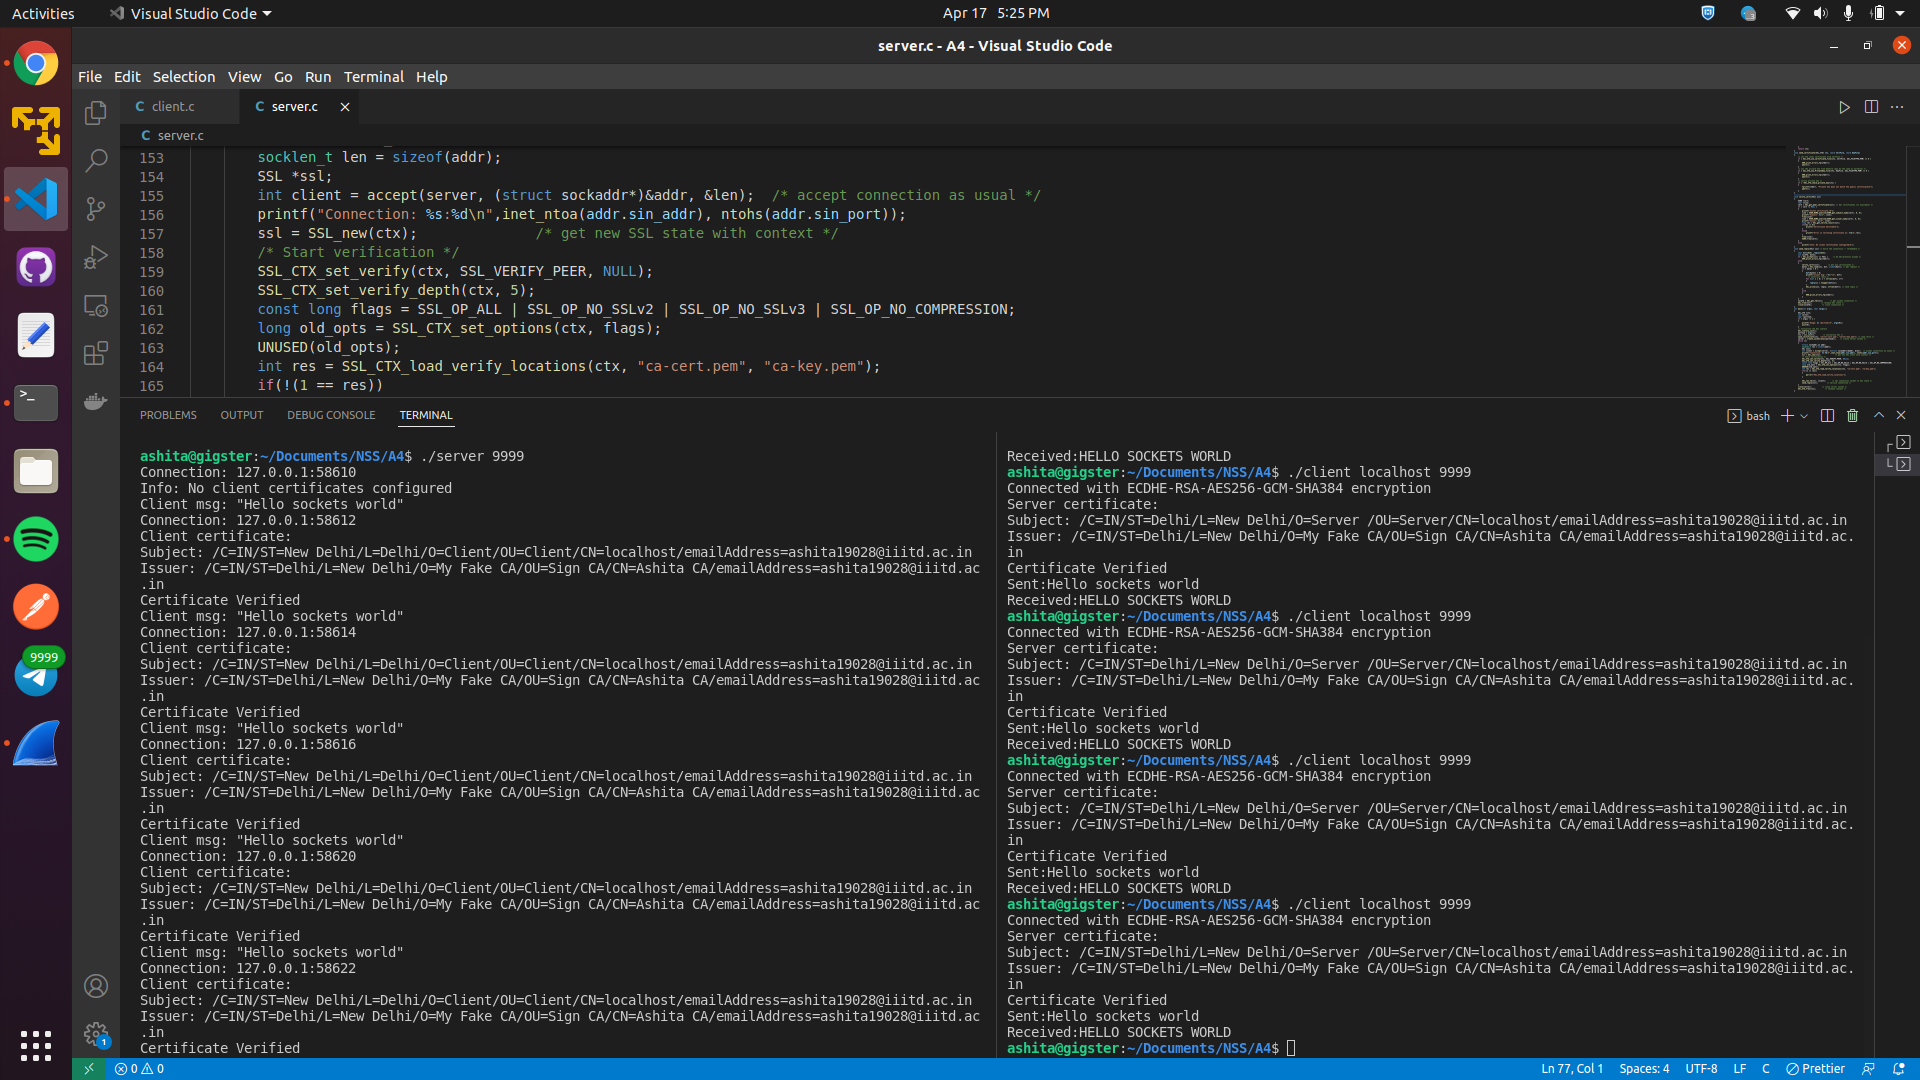Open the Docker view in activity bar
The width and height of the screenshot is (1920, 1080).
(96, 401)
